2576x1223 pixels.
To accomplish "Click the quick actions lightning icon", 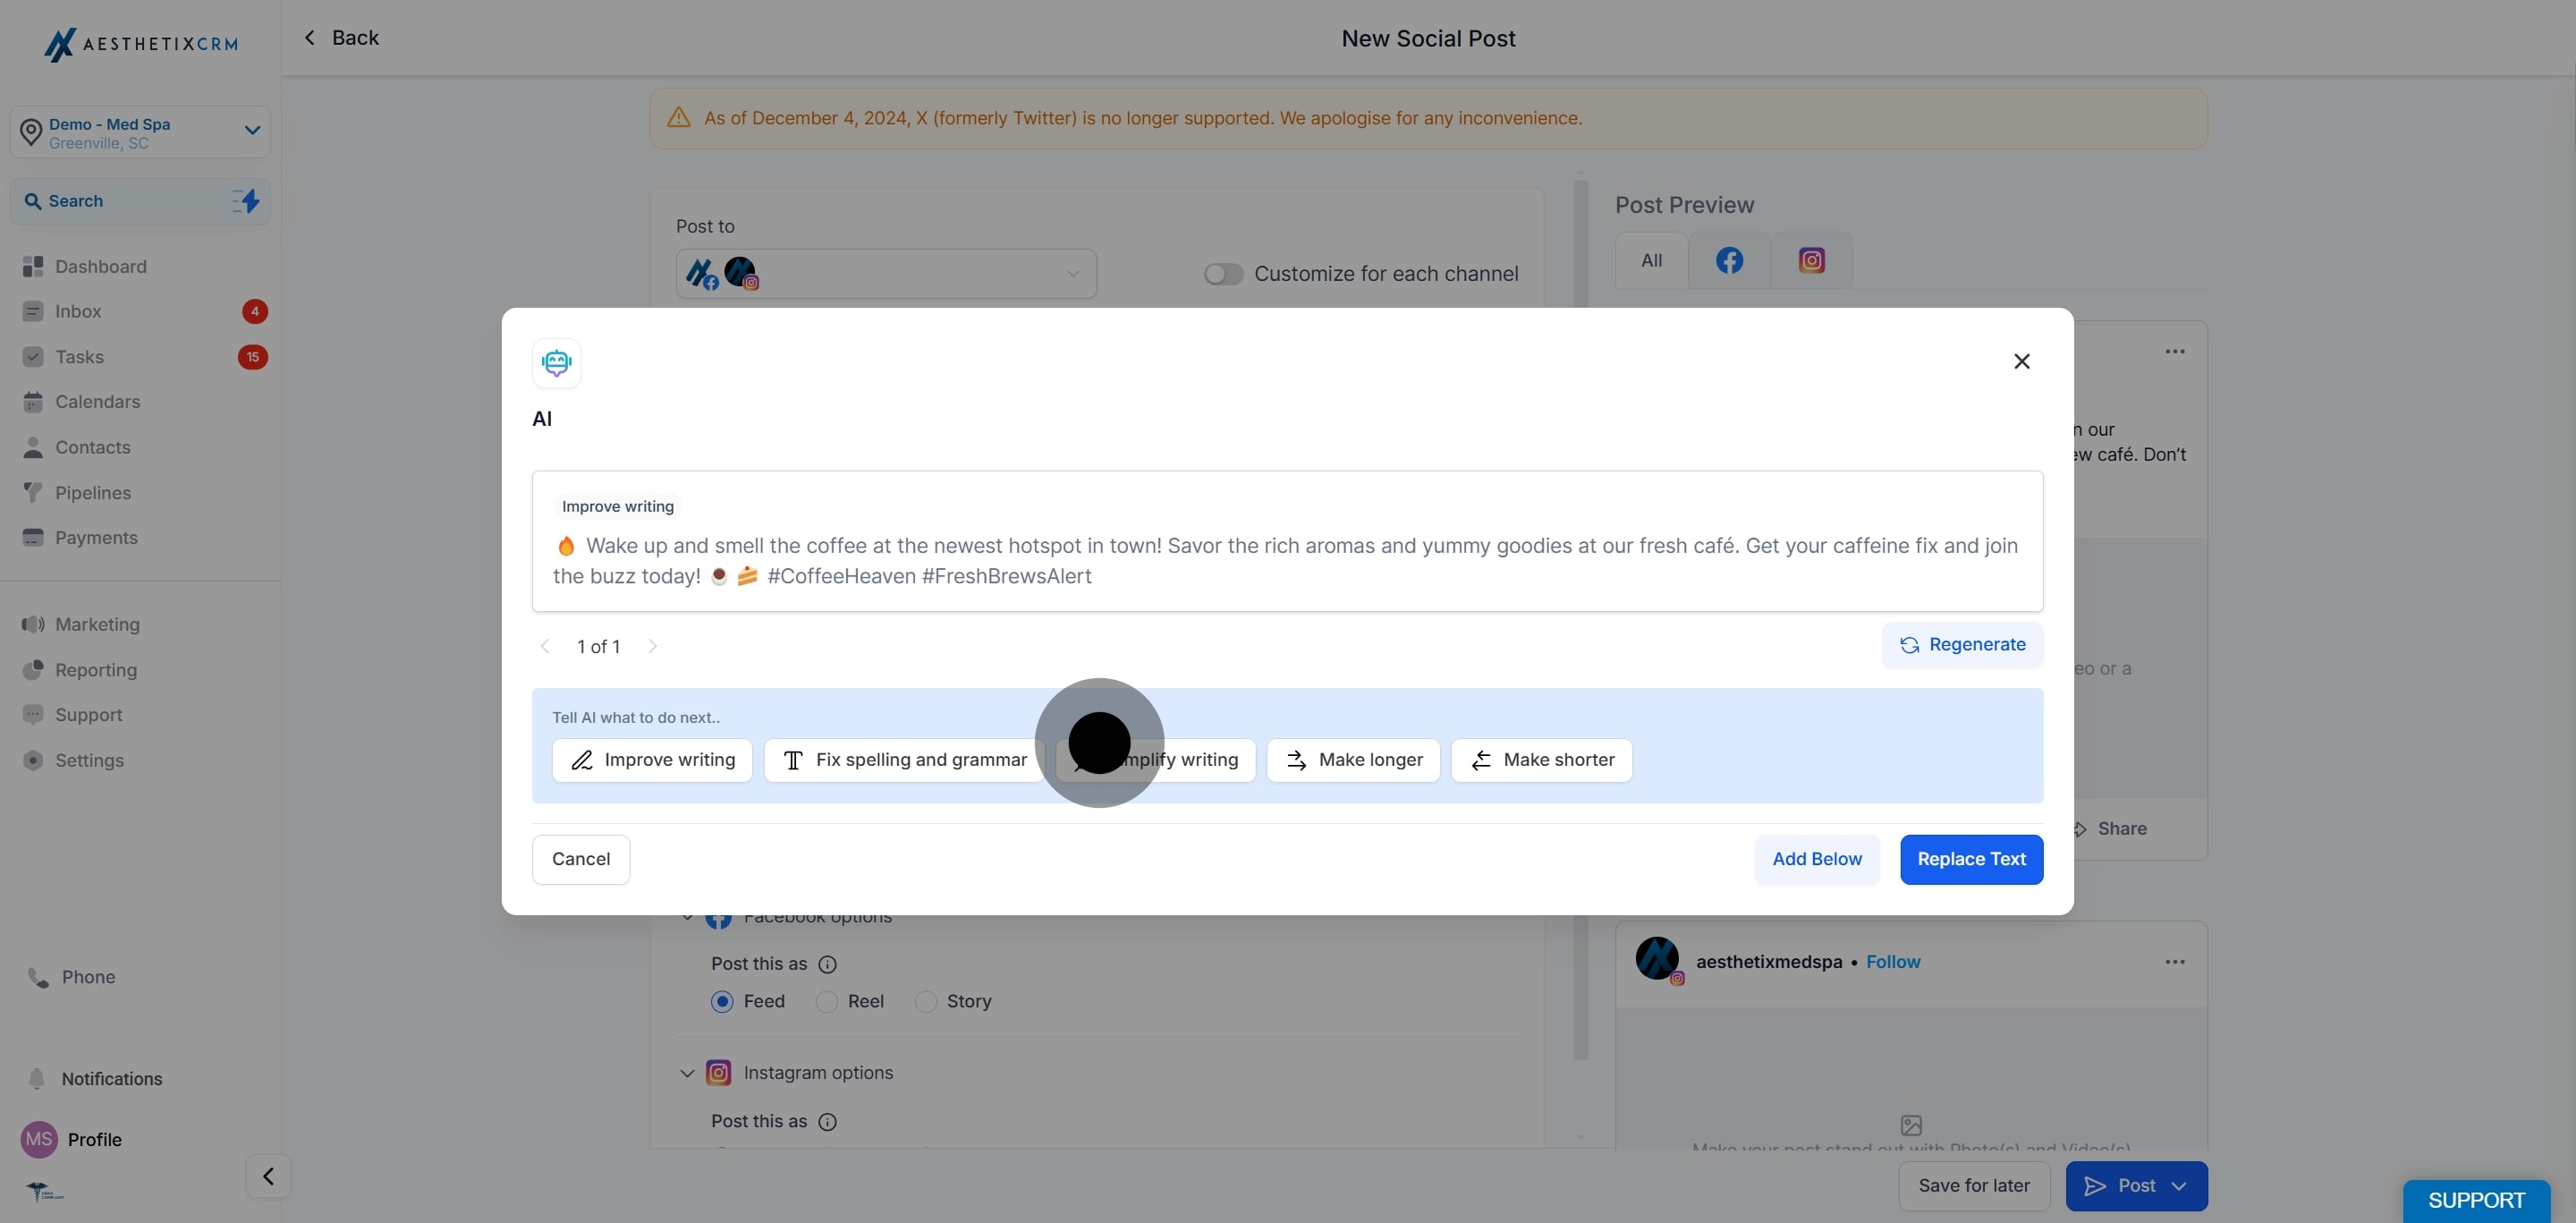I will coord(246,201).
